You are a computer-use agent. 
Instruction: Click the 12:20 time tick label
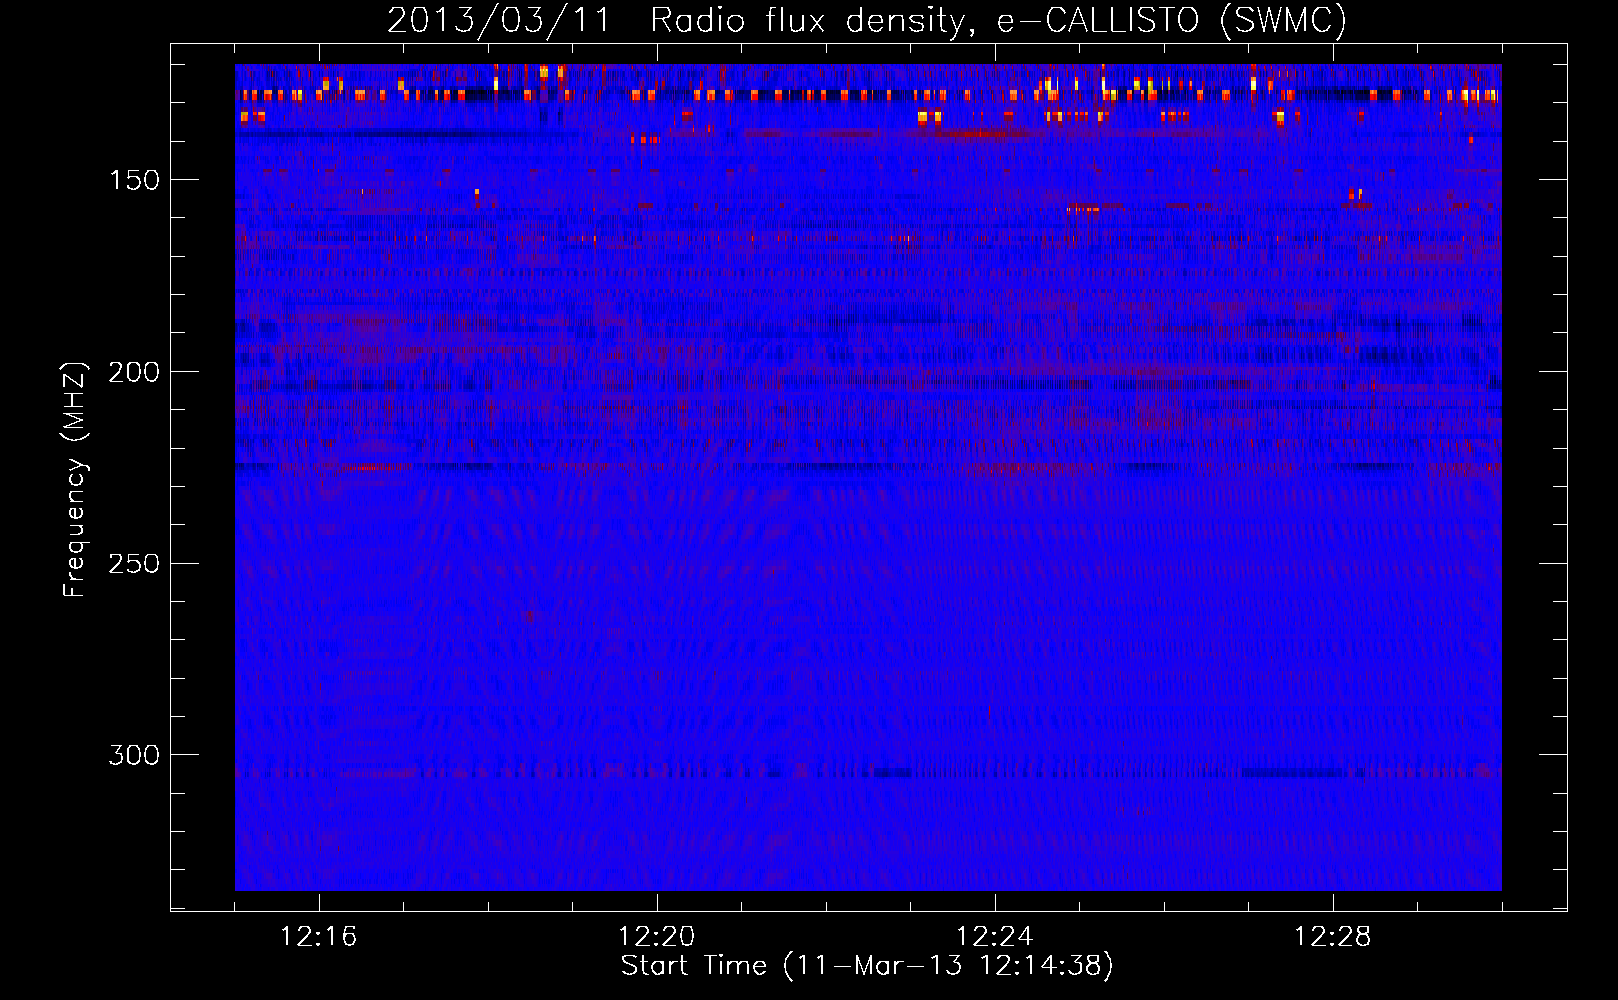tap(657, 937)
